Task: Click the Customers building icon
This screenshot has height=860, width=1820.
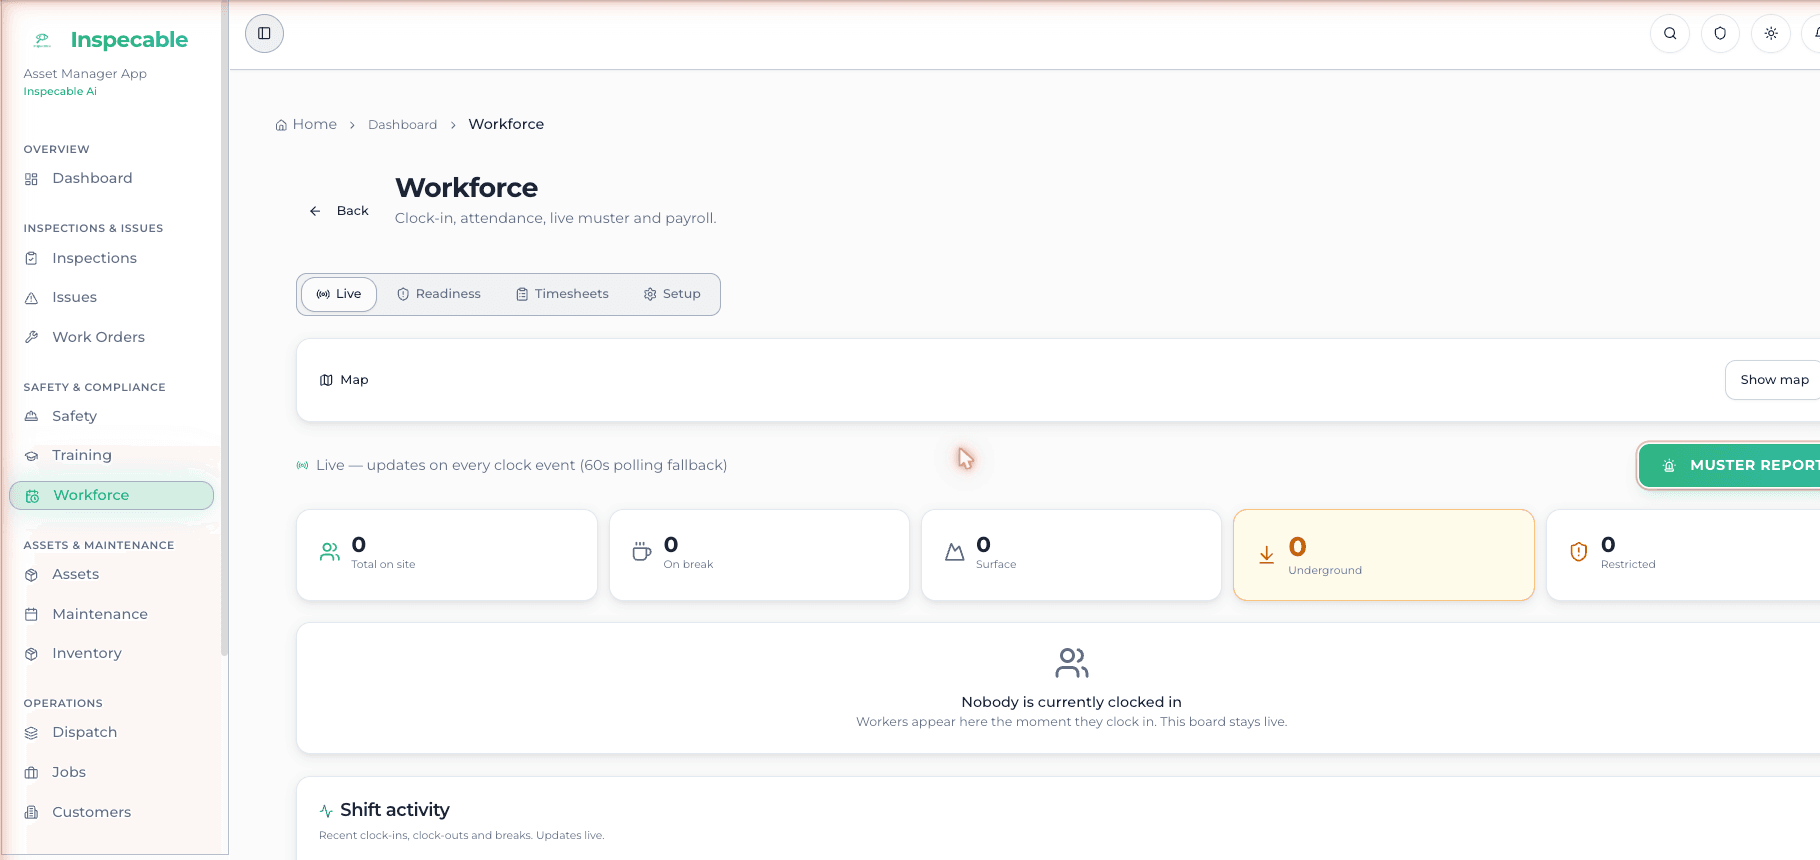Action: tap(31, 812)
